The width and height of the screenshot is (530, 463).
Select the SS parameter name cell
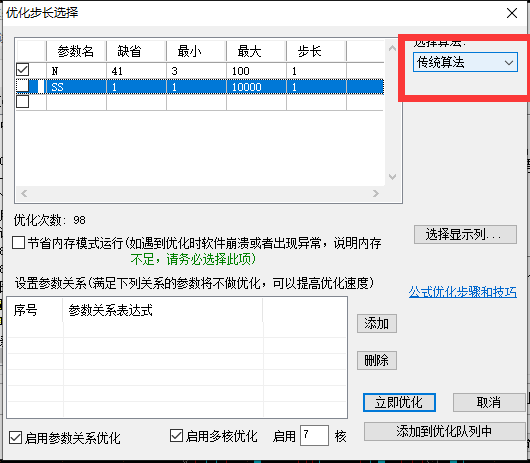point(76,87)
